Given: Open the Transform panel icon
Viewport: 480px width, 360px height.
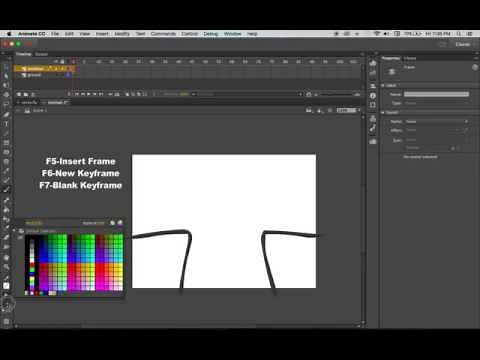Looking at the screenshot, I should (373, 105).
